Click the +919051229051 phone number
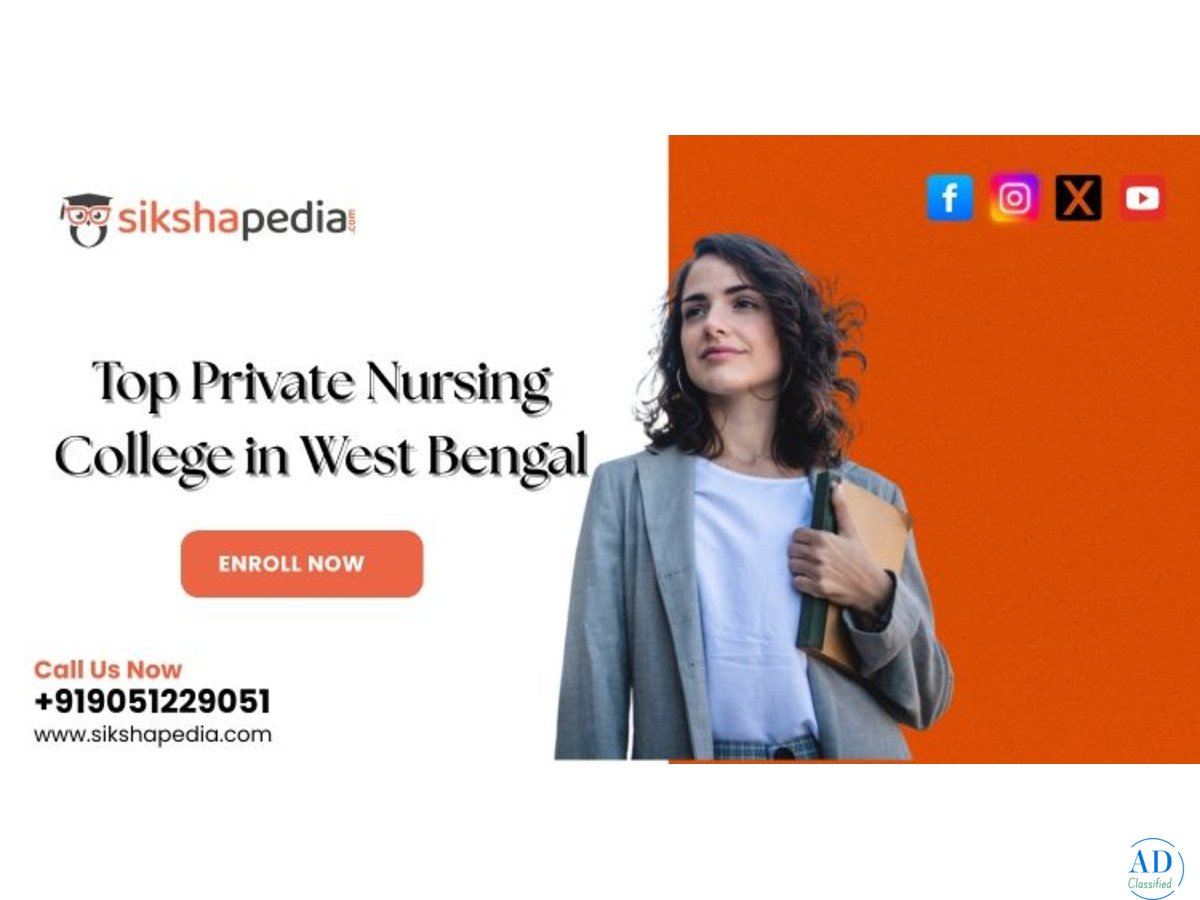1200x900 pixels. tap(152, 702)
